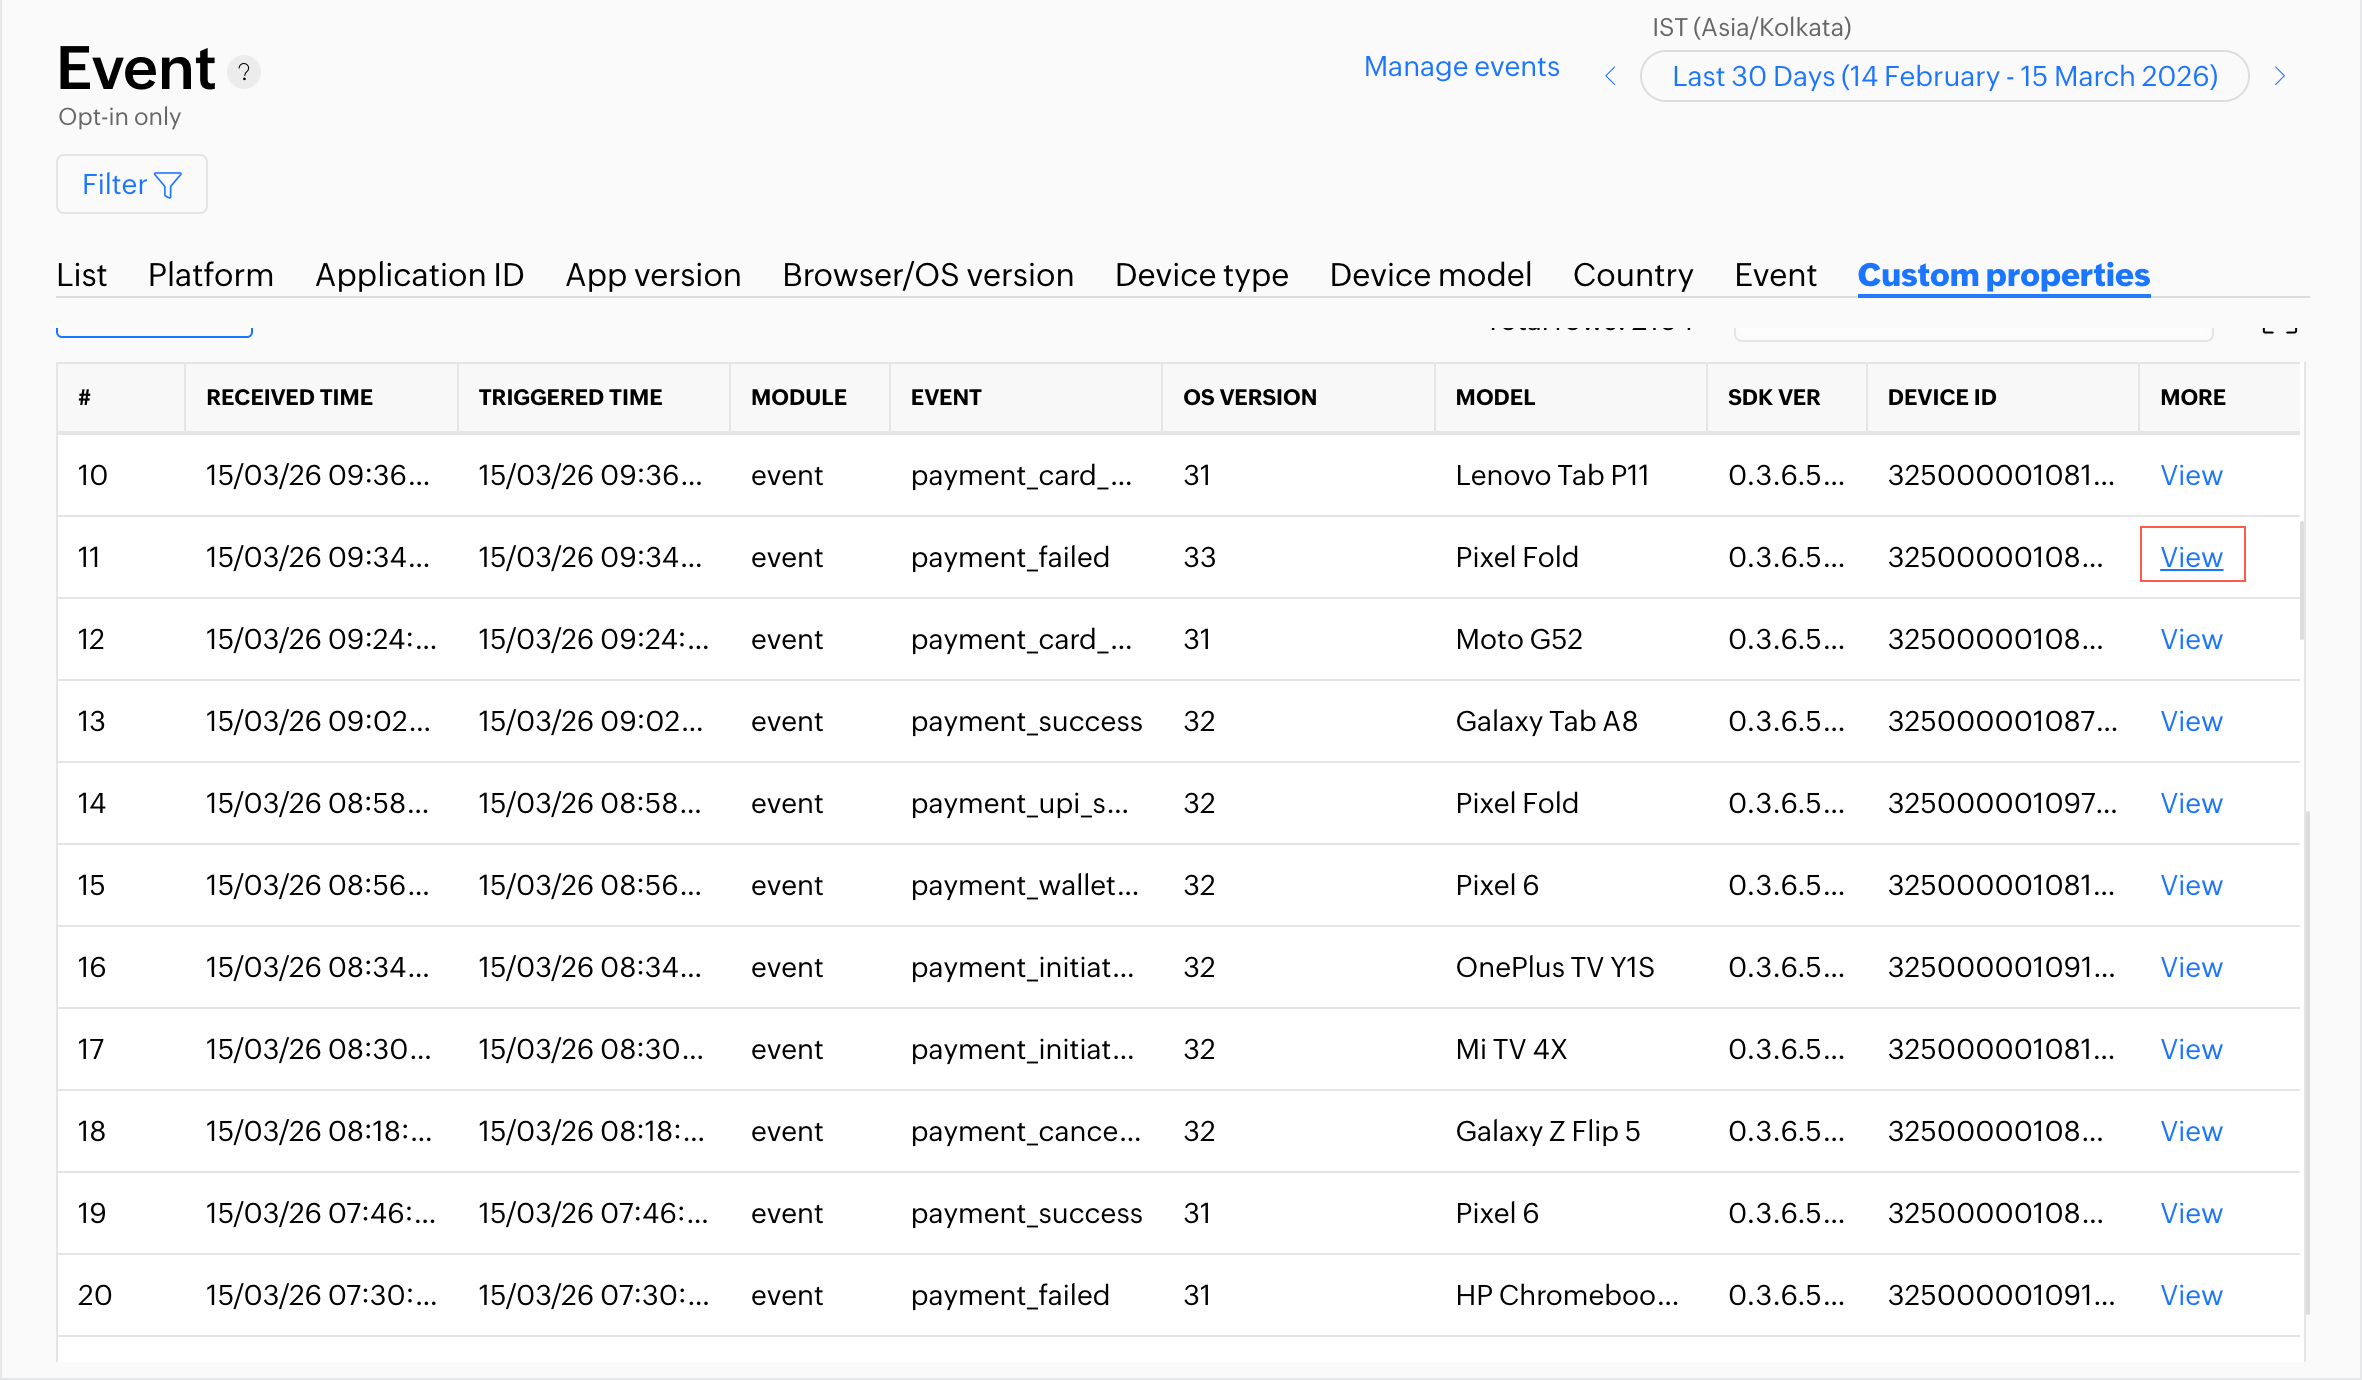This screenshot has height=1380, width=2362.
Task: Go to previous date range with left chevron
Action: (1610, 76)
